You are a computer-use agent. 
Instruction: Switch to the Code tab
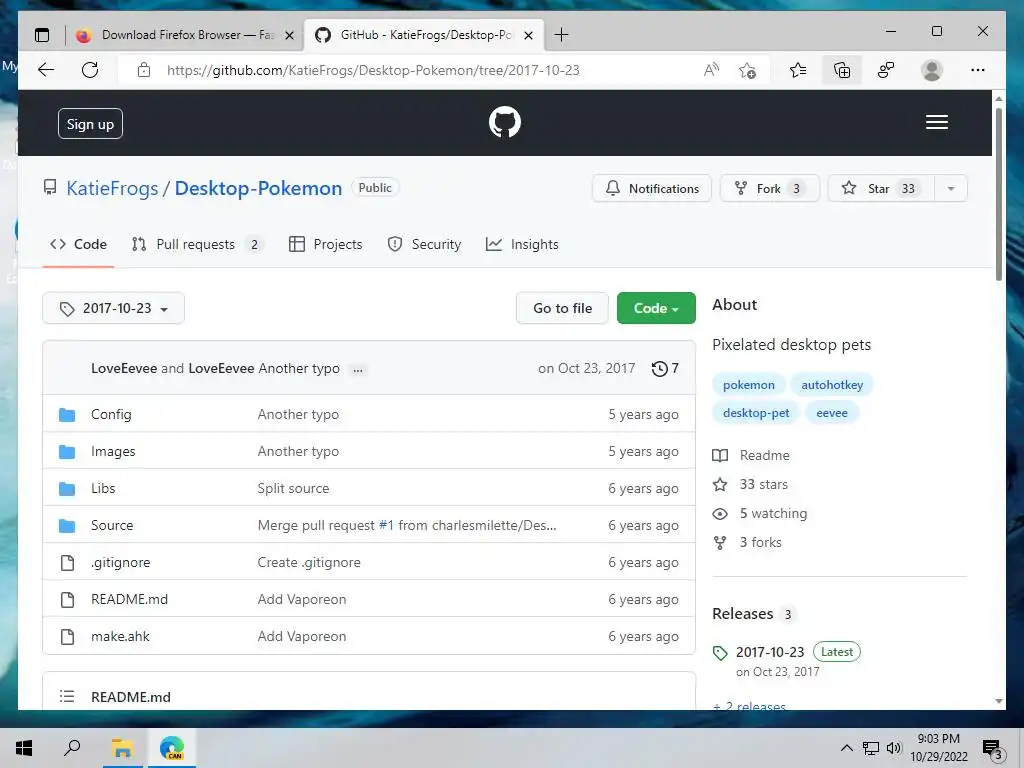[x=78, y=244]
